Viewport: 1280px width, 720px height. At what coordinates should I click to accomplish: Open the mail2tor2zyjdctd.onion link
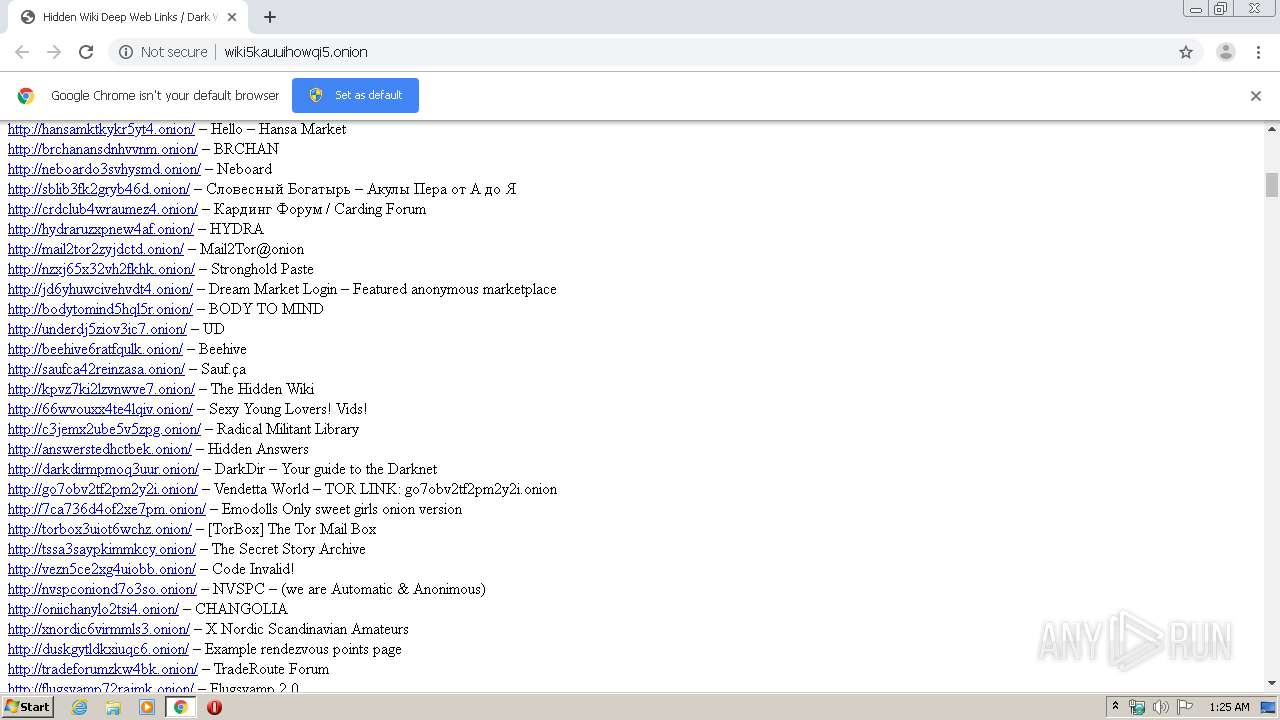coord(96,249)
